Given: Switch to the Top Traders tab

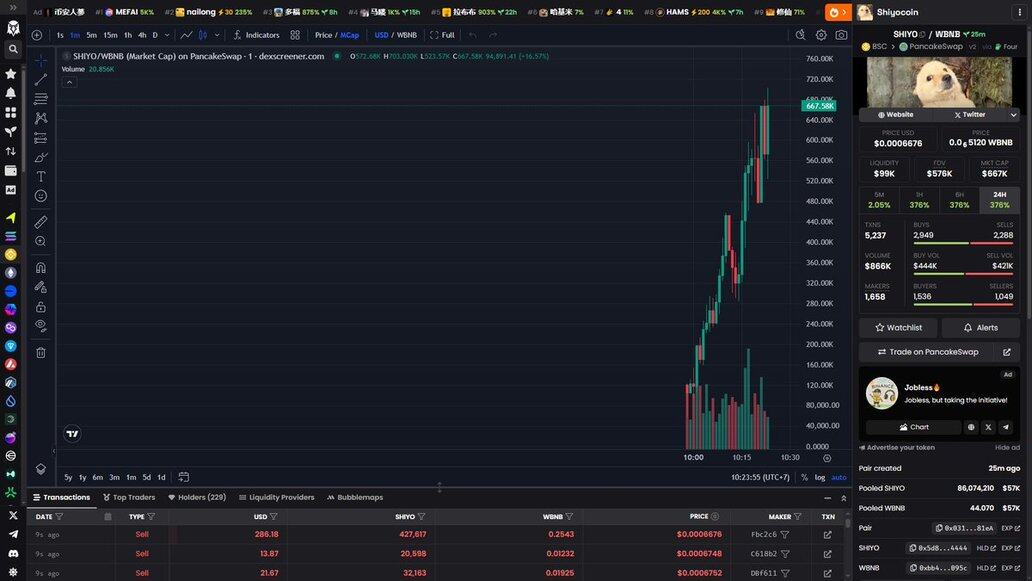Looking at the screenshot, I should click(129, 497).
